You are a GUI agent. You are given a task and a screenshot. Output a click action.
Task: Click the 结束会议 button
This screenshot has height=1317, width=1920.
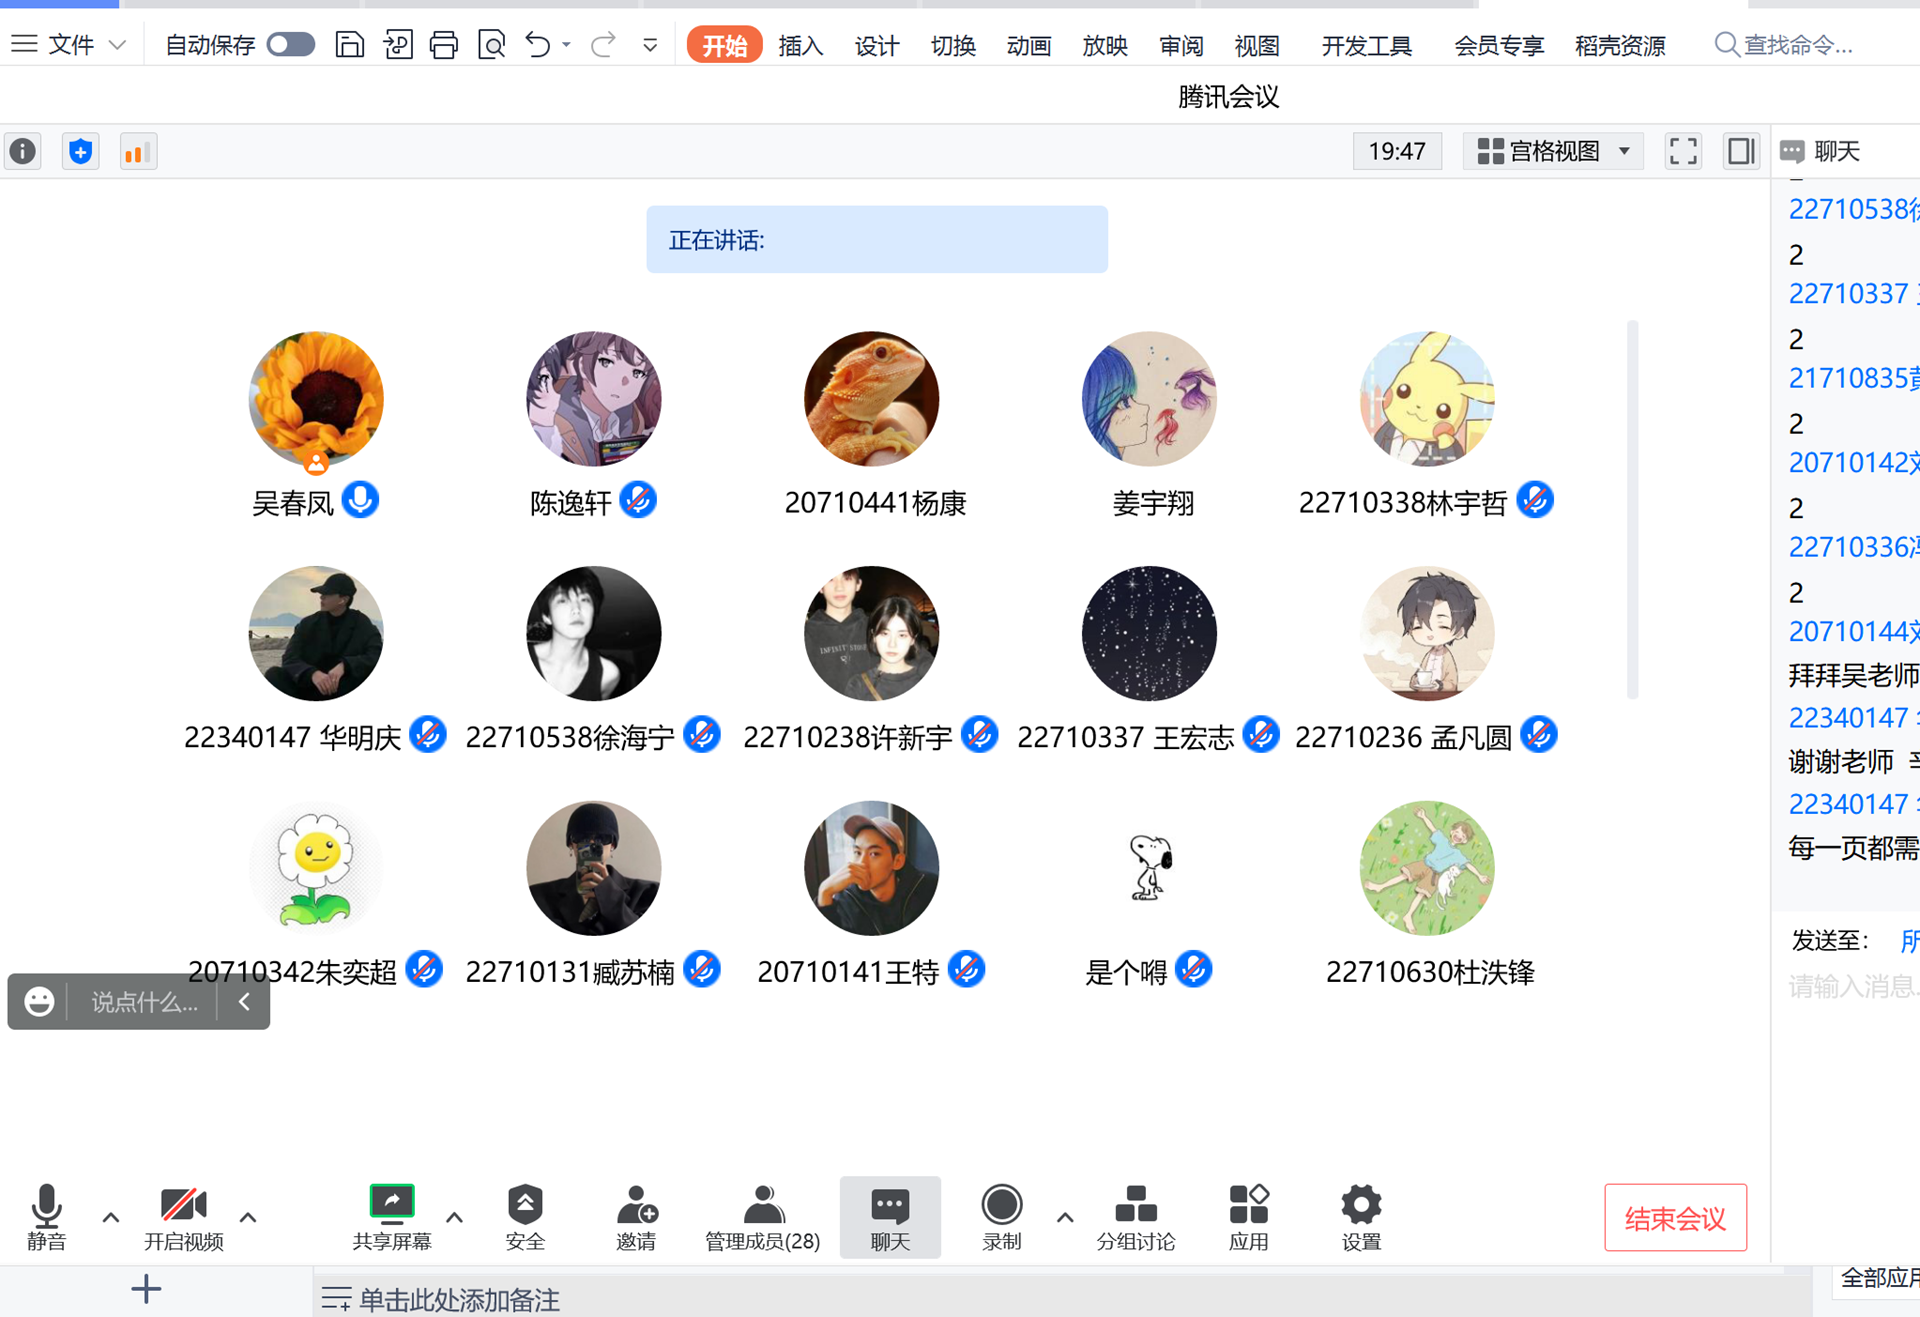tap(1675, 1217)
